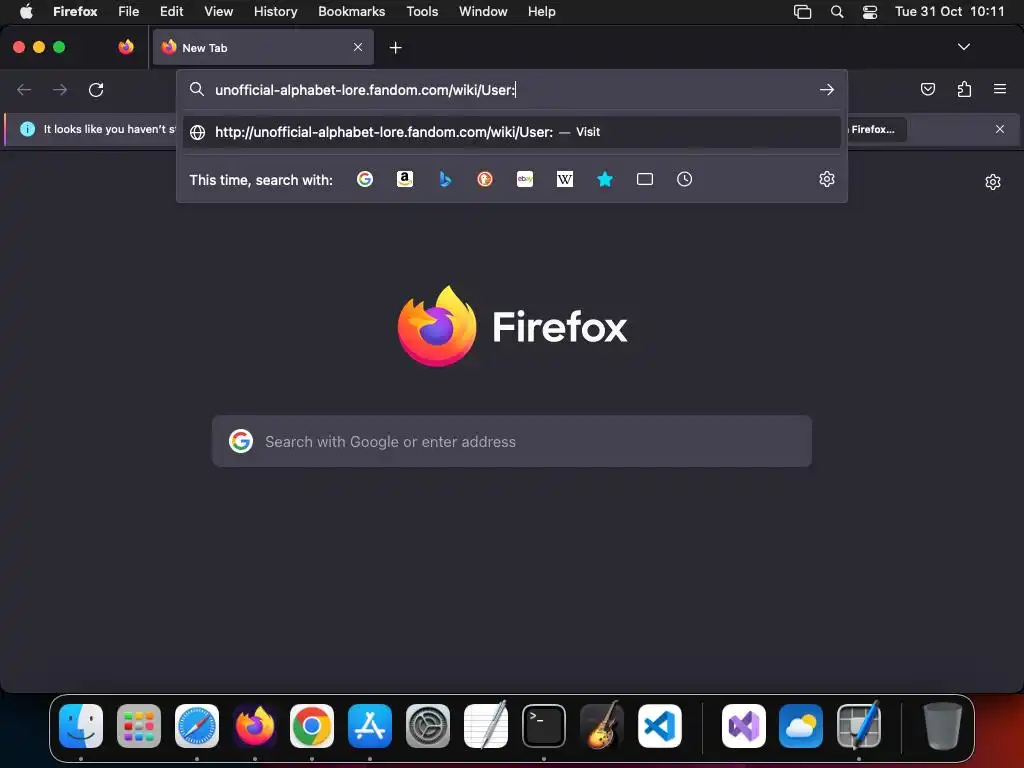Open Spotlight search in menu bar
Screen dimensions: 1024x768
click(837, 11)
